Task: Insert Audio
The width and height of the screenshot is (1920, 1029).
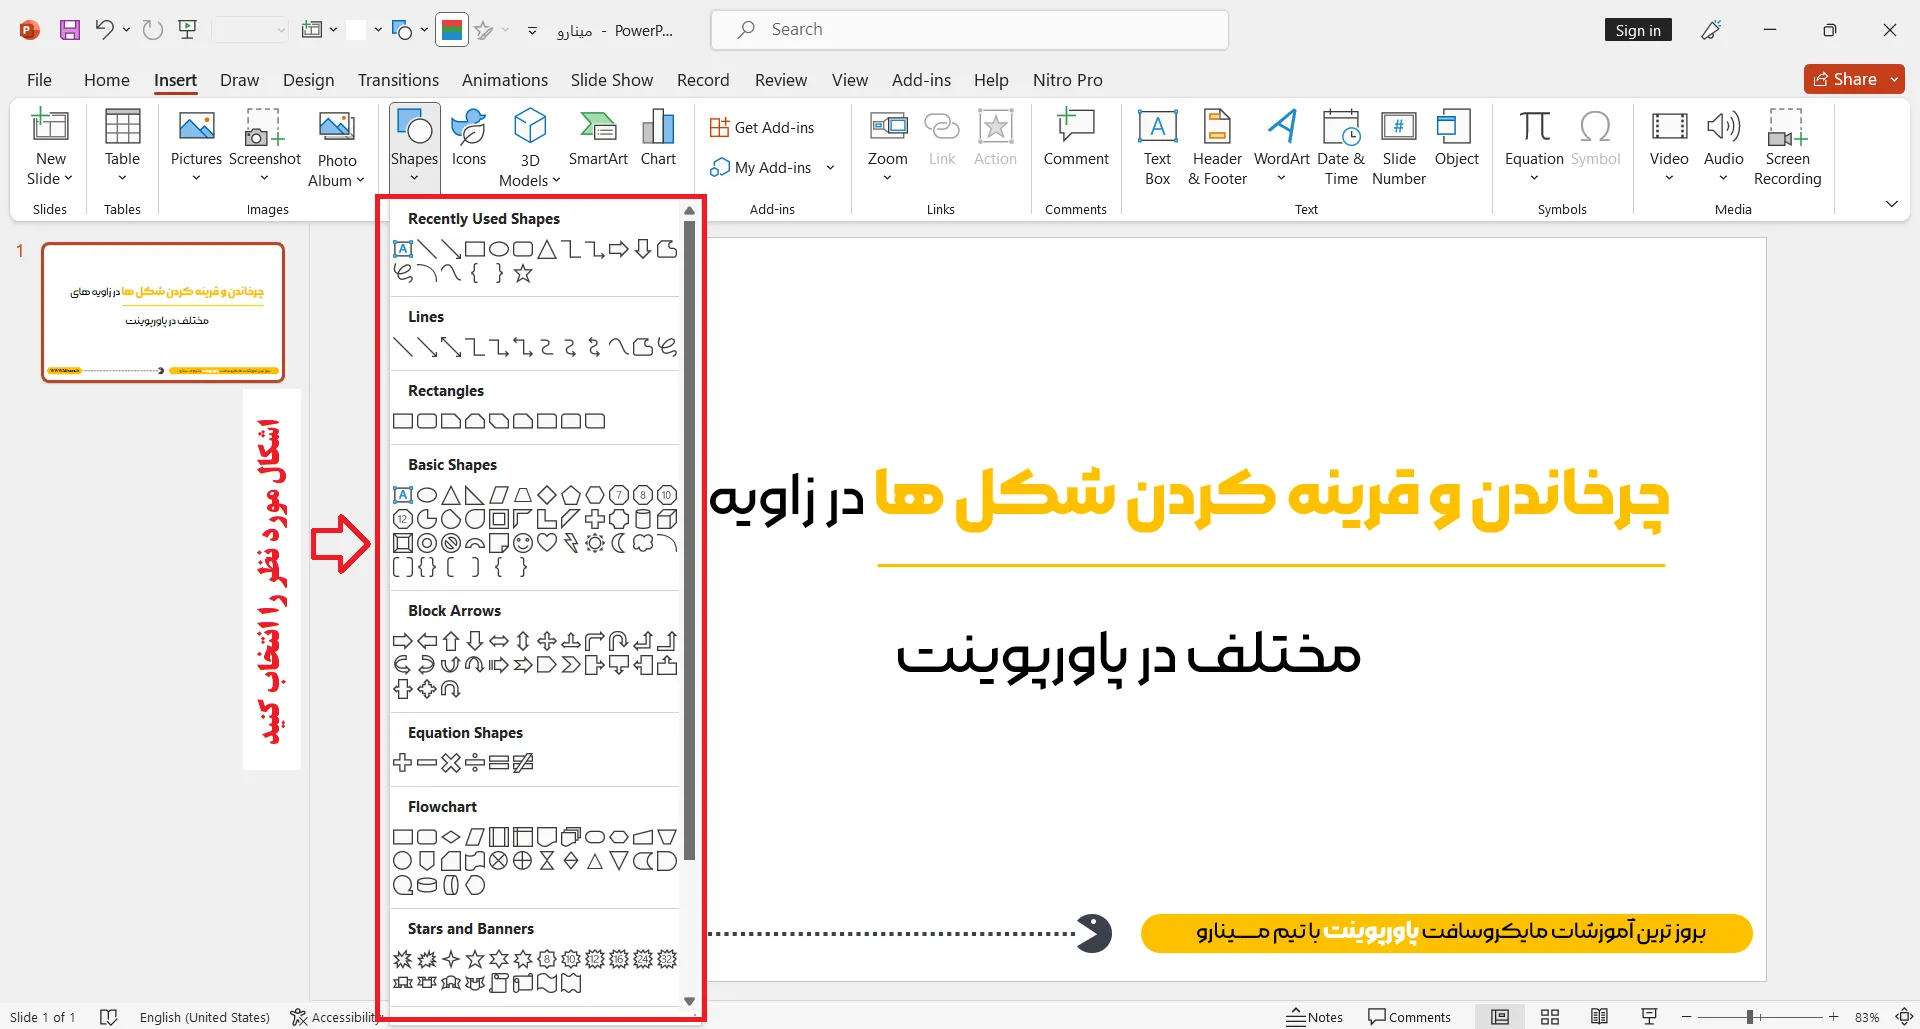Action: tap(1723, 146)
